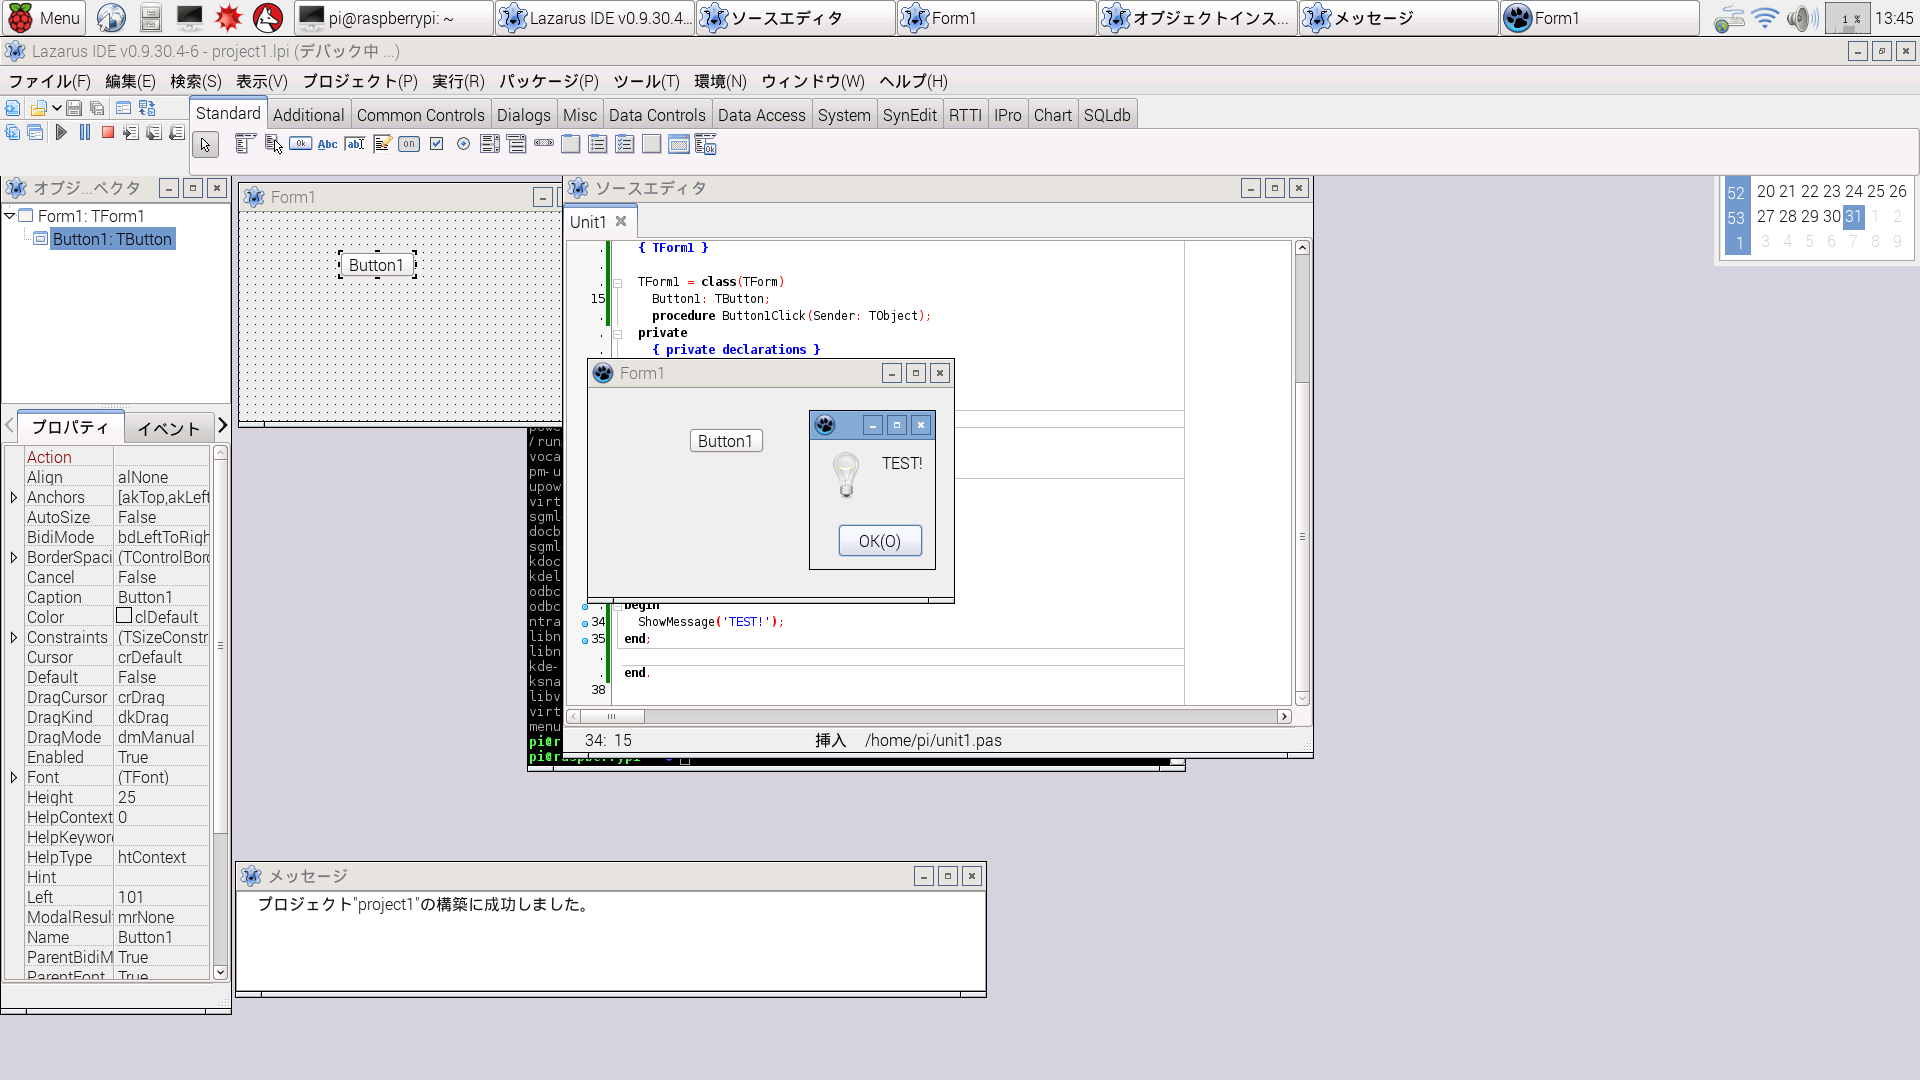Click the Wi-Fi icon in system tray
Image resolution: width=1920 pixels, height=1080 pixels.
pos(1766,18)
